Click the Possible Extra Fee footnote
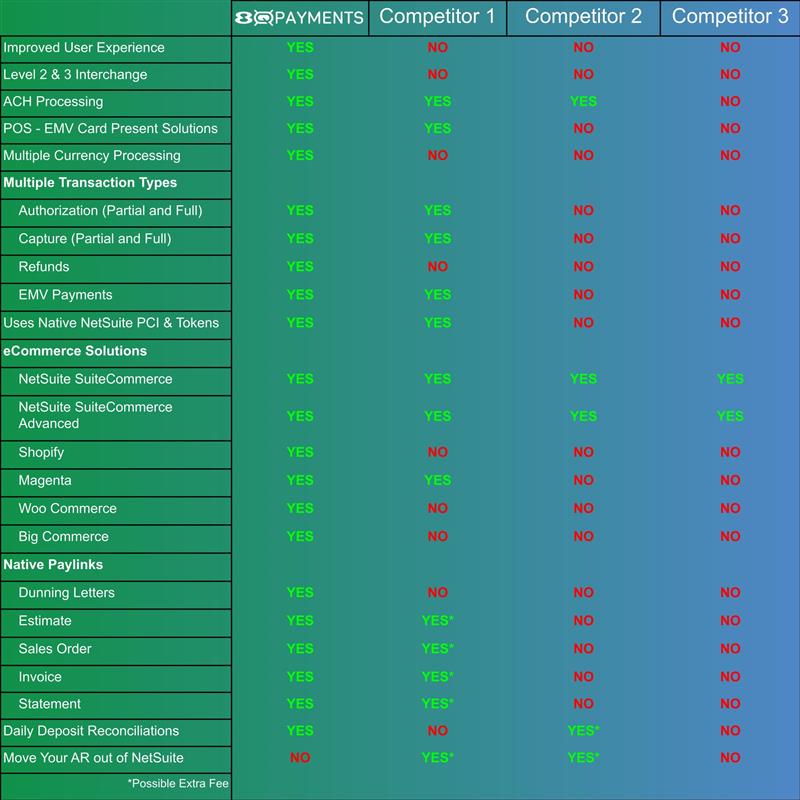This screenshot has width=800, height=800. [178, 783]
